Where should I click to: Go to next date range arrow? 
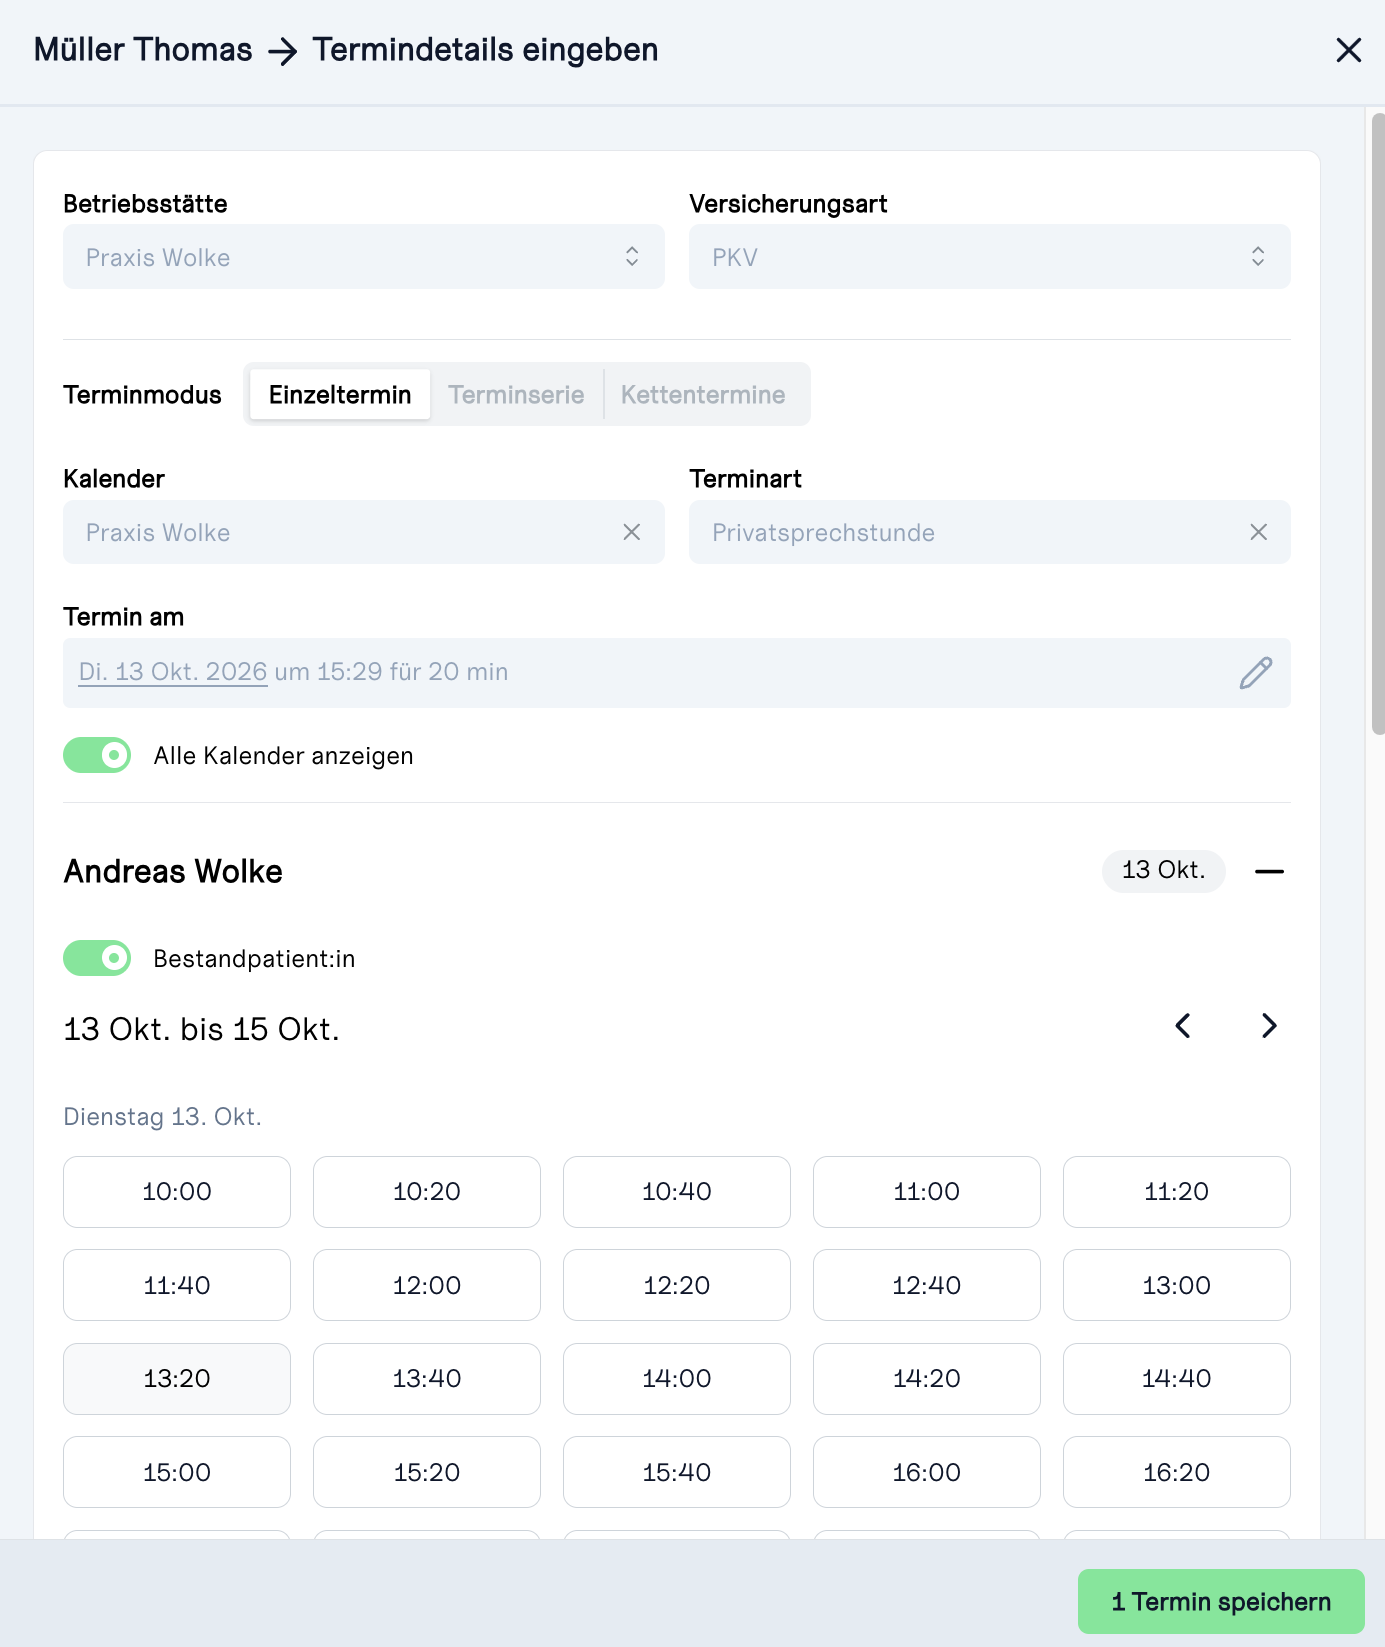click(1269, 1026)
